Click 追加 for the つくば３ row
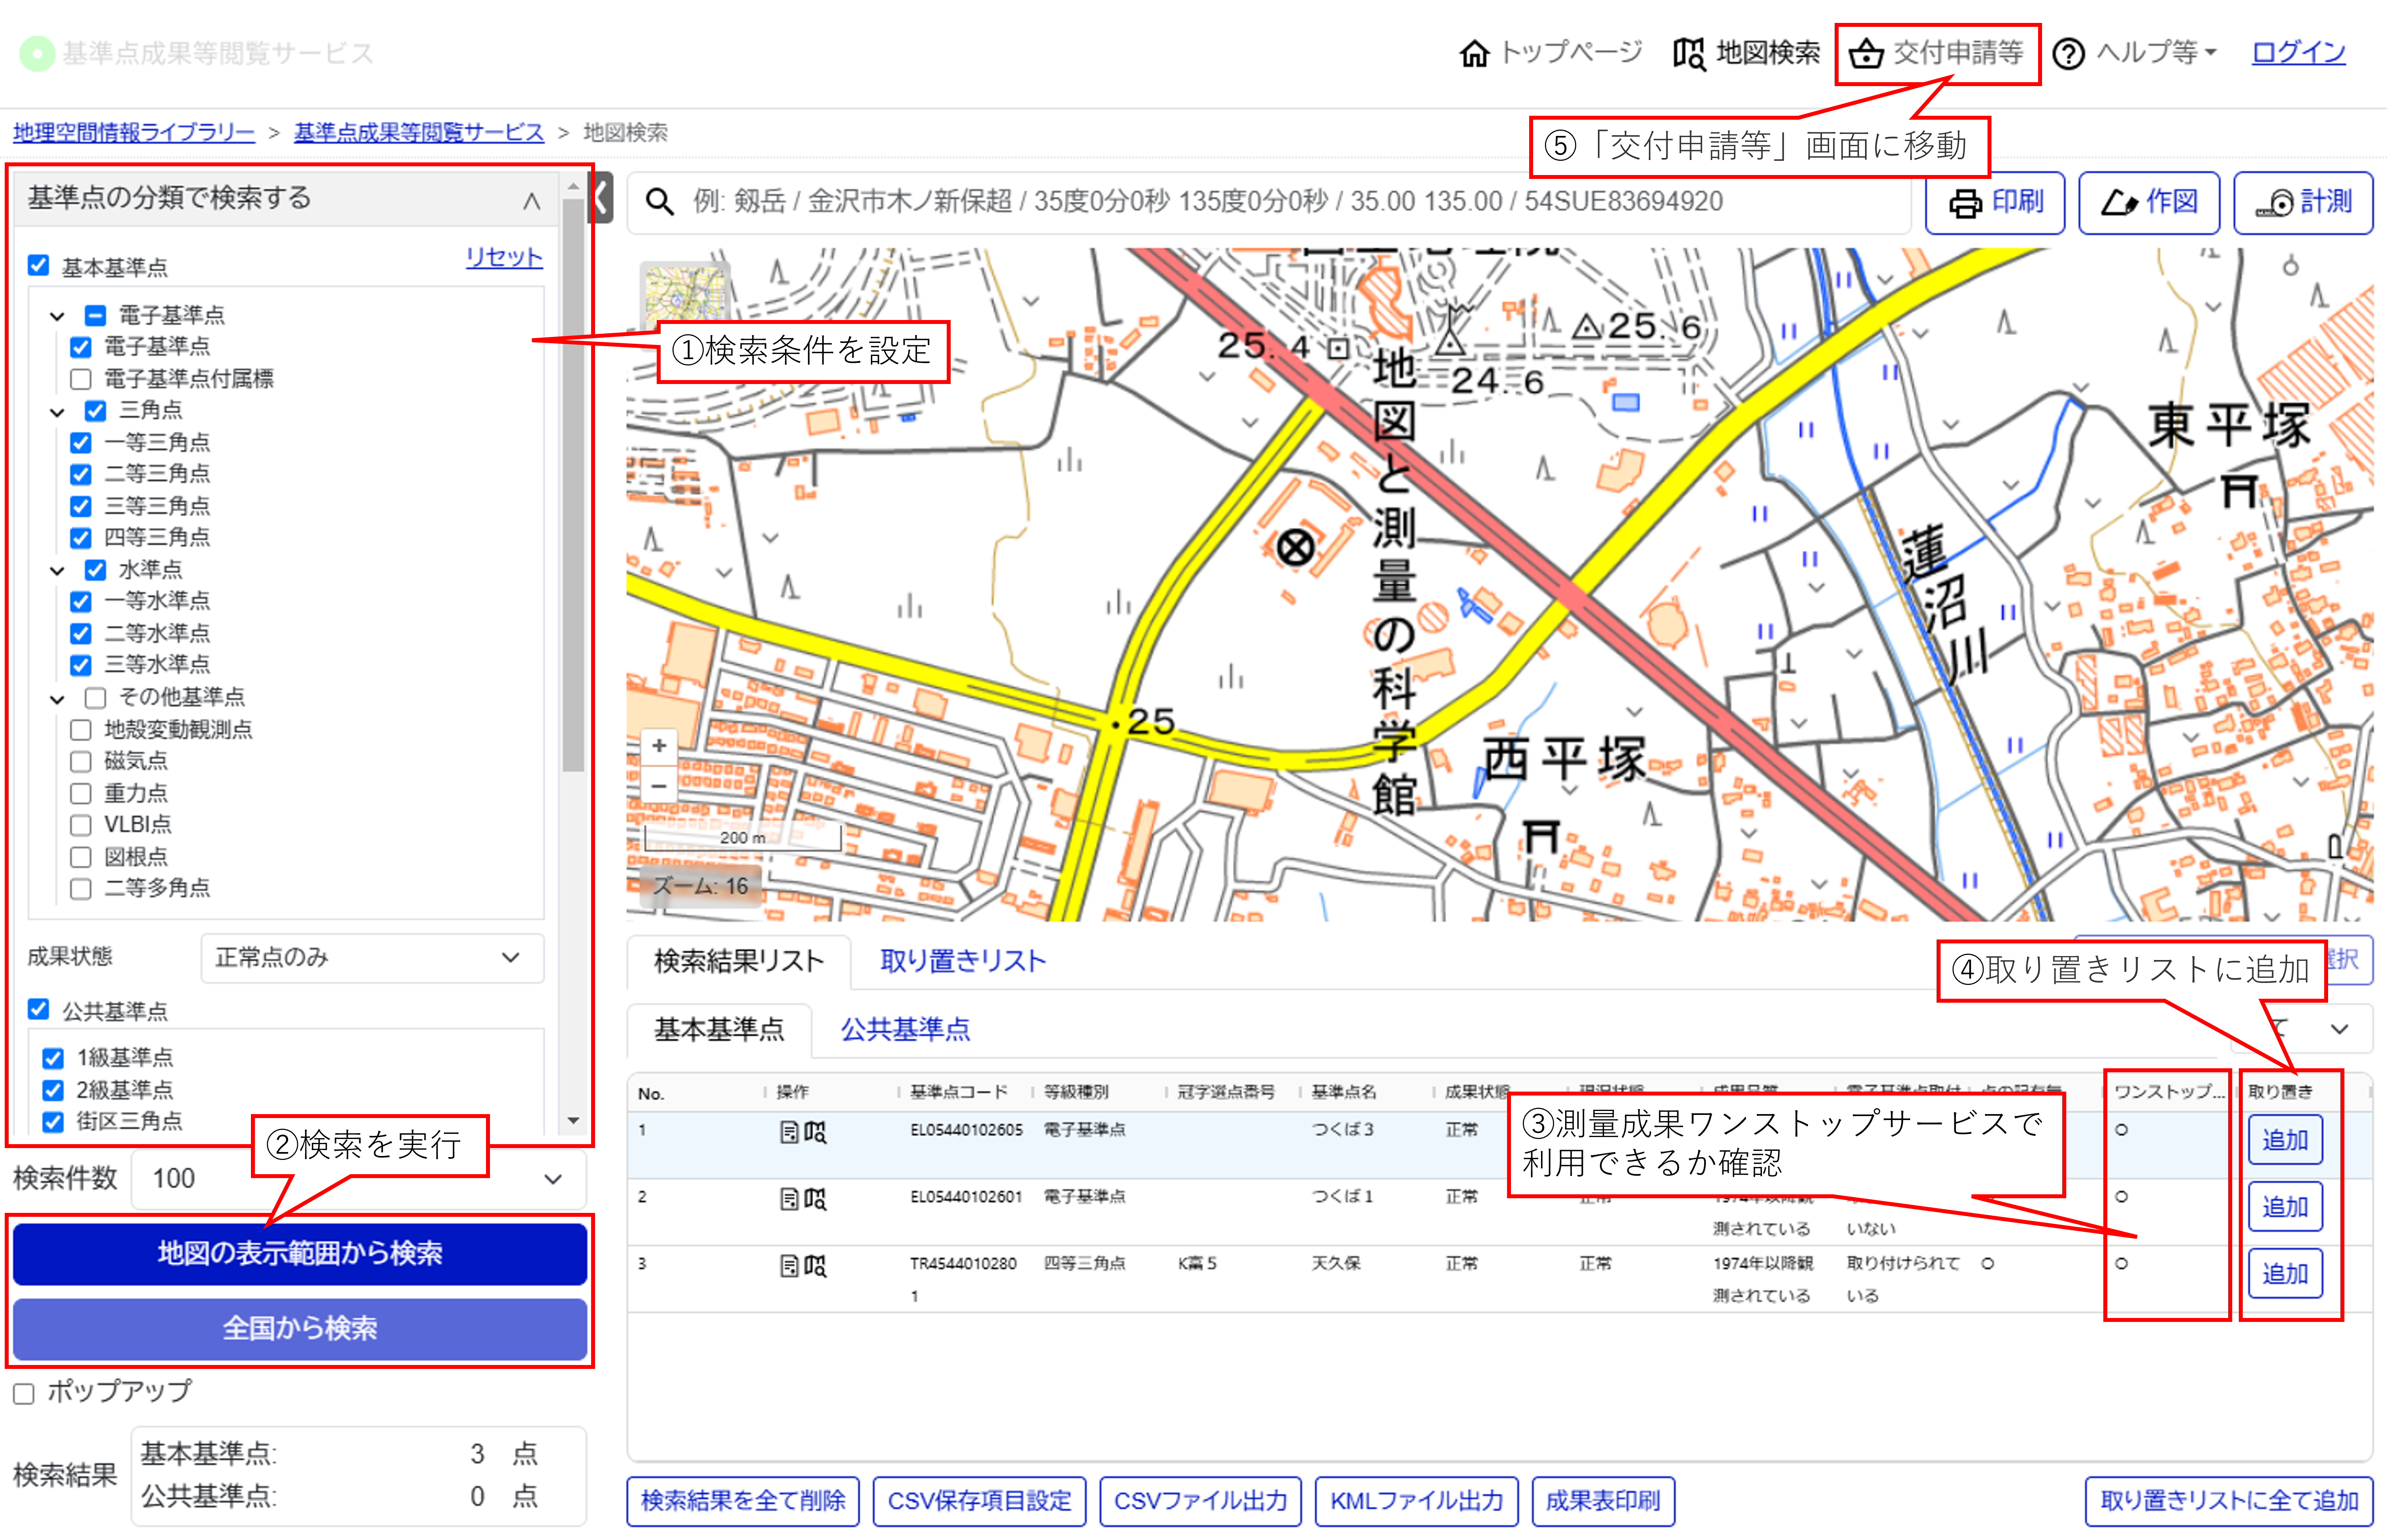Image resolution: width=2387 pixels, height=1540 pixels. pyautogui.click(x=2285, y=1140)
